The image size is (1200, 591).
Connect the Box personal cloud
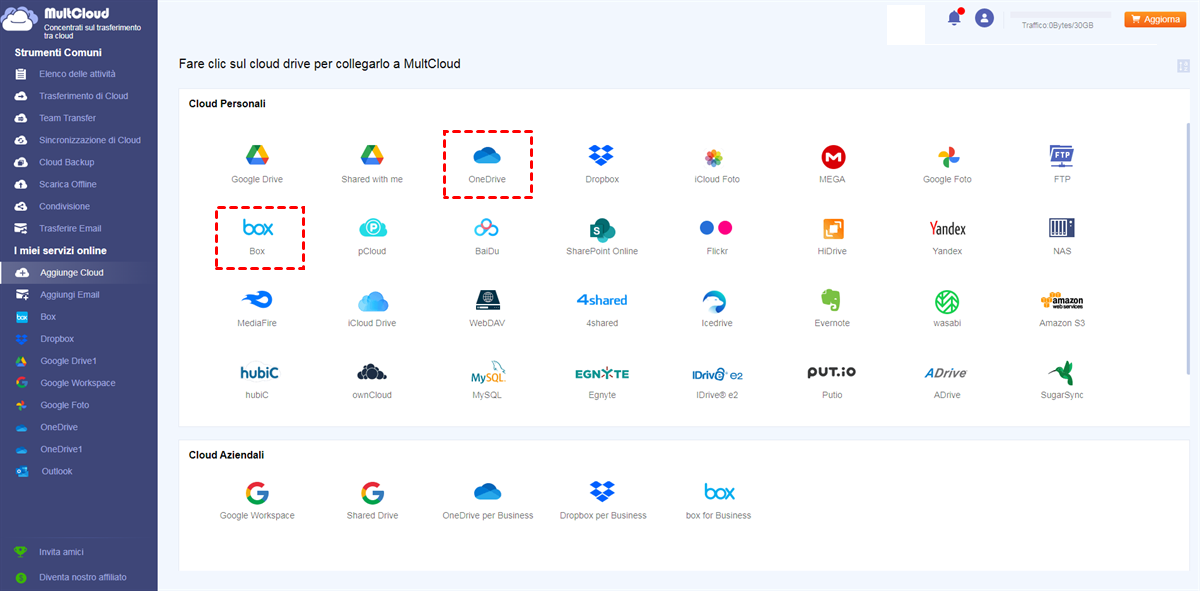[x=257, y=236]
